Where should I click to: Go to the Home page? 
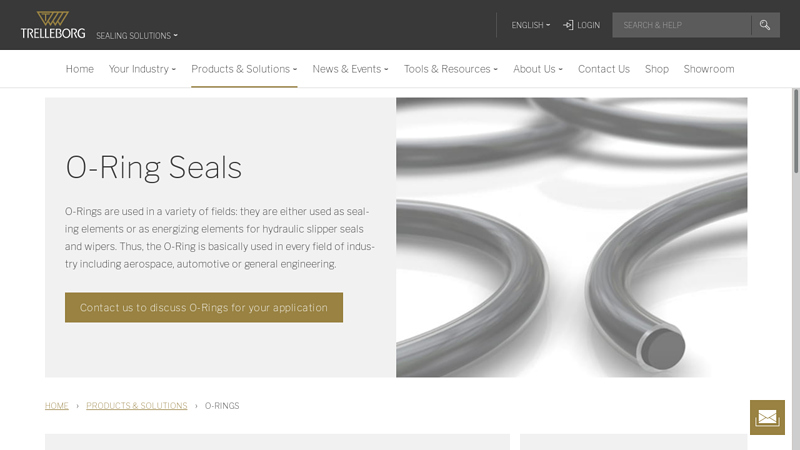(80, 69)
